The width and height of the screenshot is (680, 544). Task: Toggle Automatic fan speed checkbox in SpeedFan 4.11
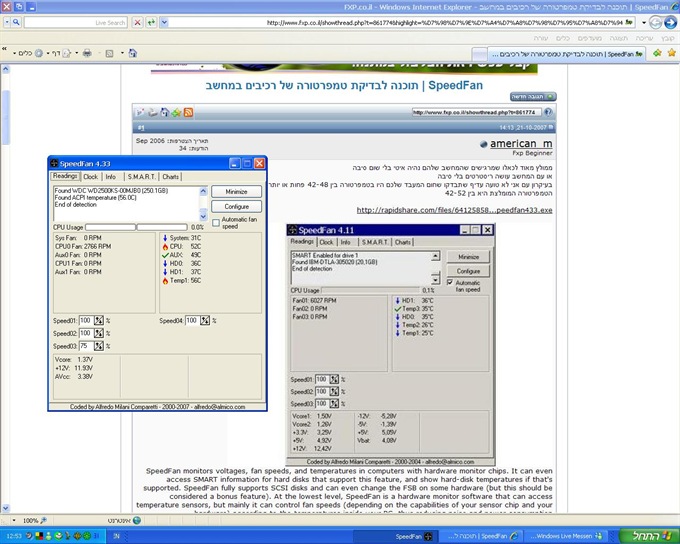pos(450,283)
